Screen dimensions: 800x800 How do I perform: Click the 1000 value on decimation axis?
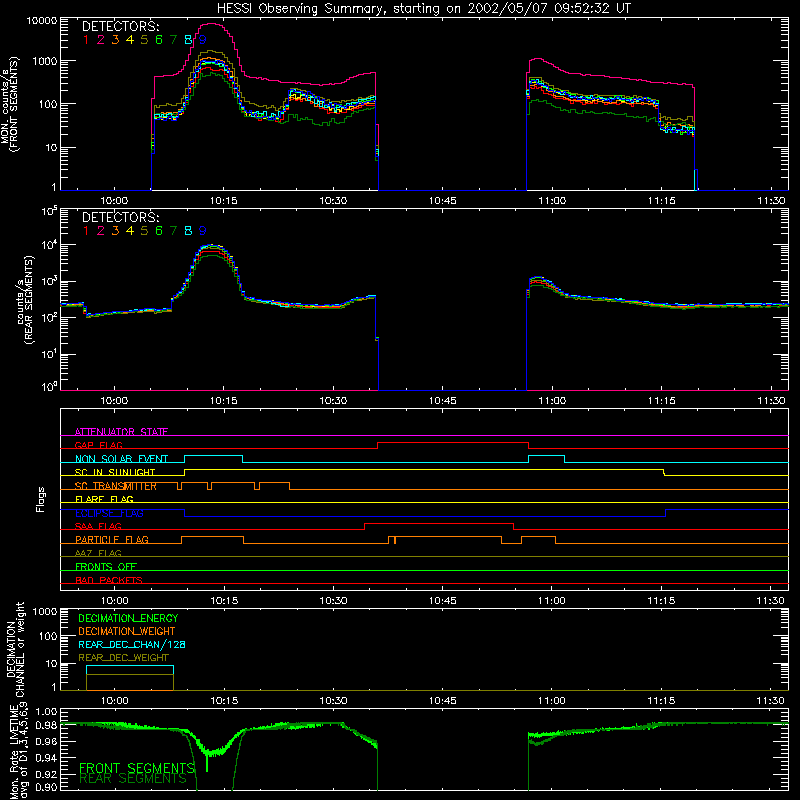pos(45,611)
